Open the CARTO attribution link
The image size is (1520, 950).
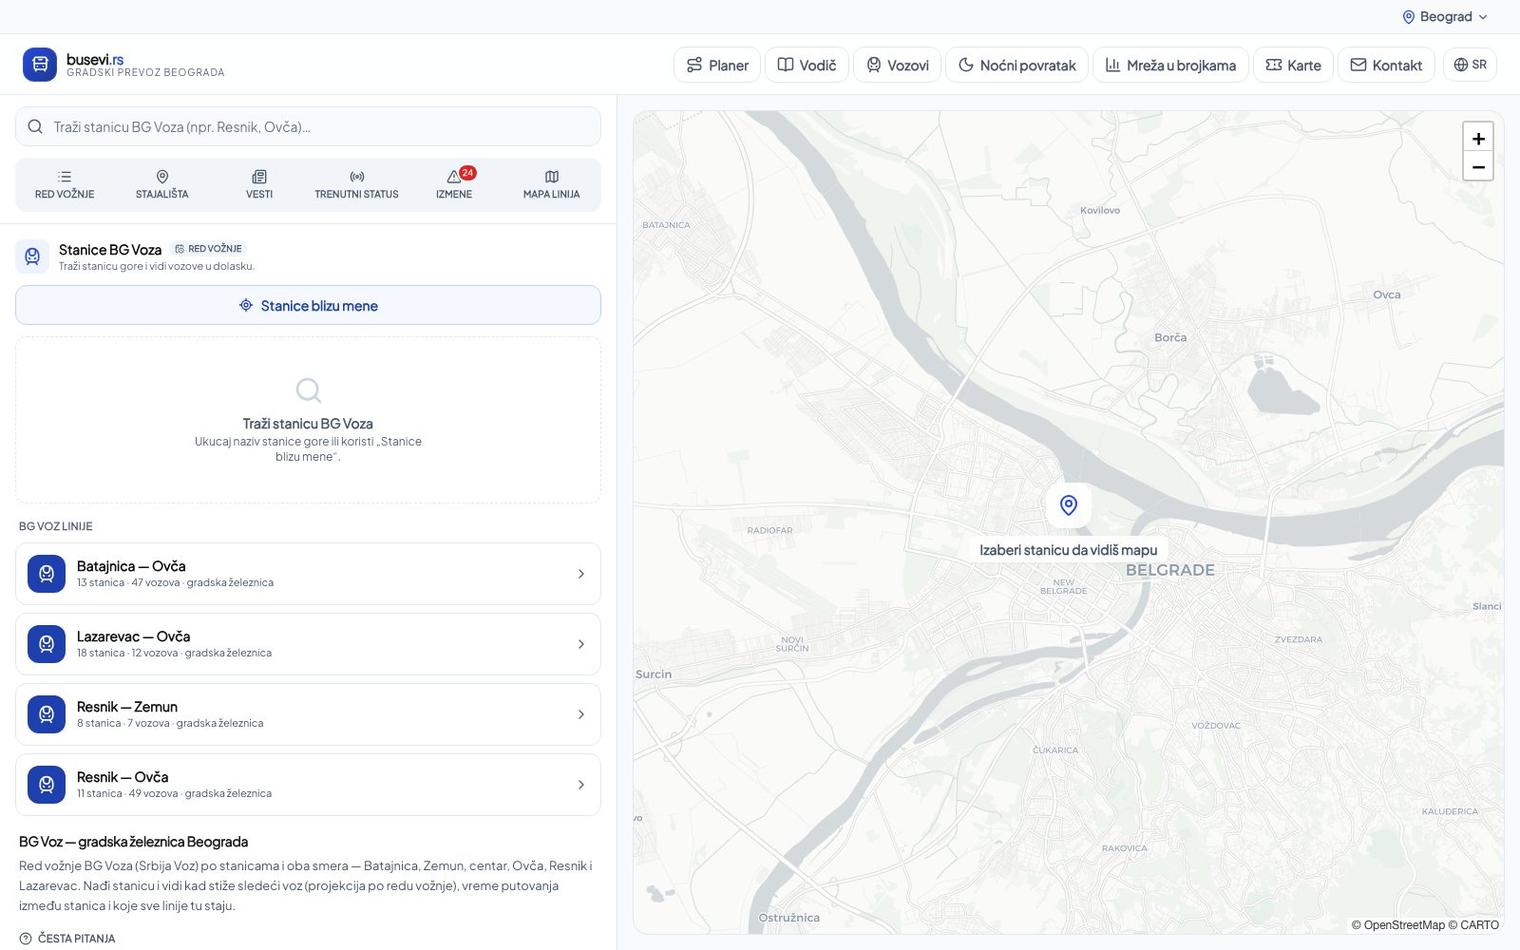tap(1480, 925)
